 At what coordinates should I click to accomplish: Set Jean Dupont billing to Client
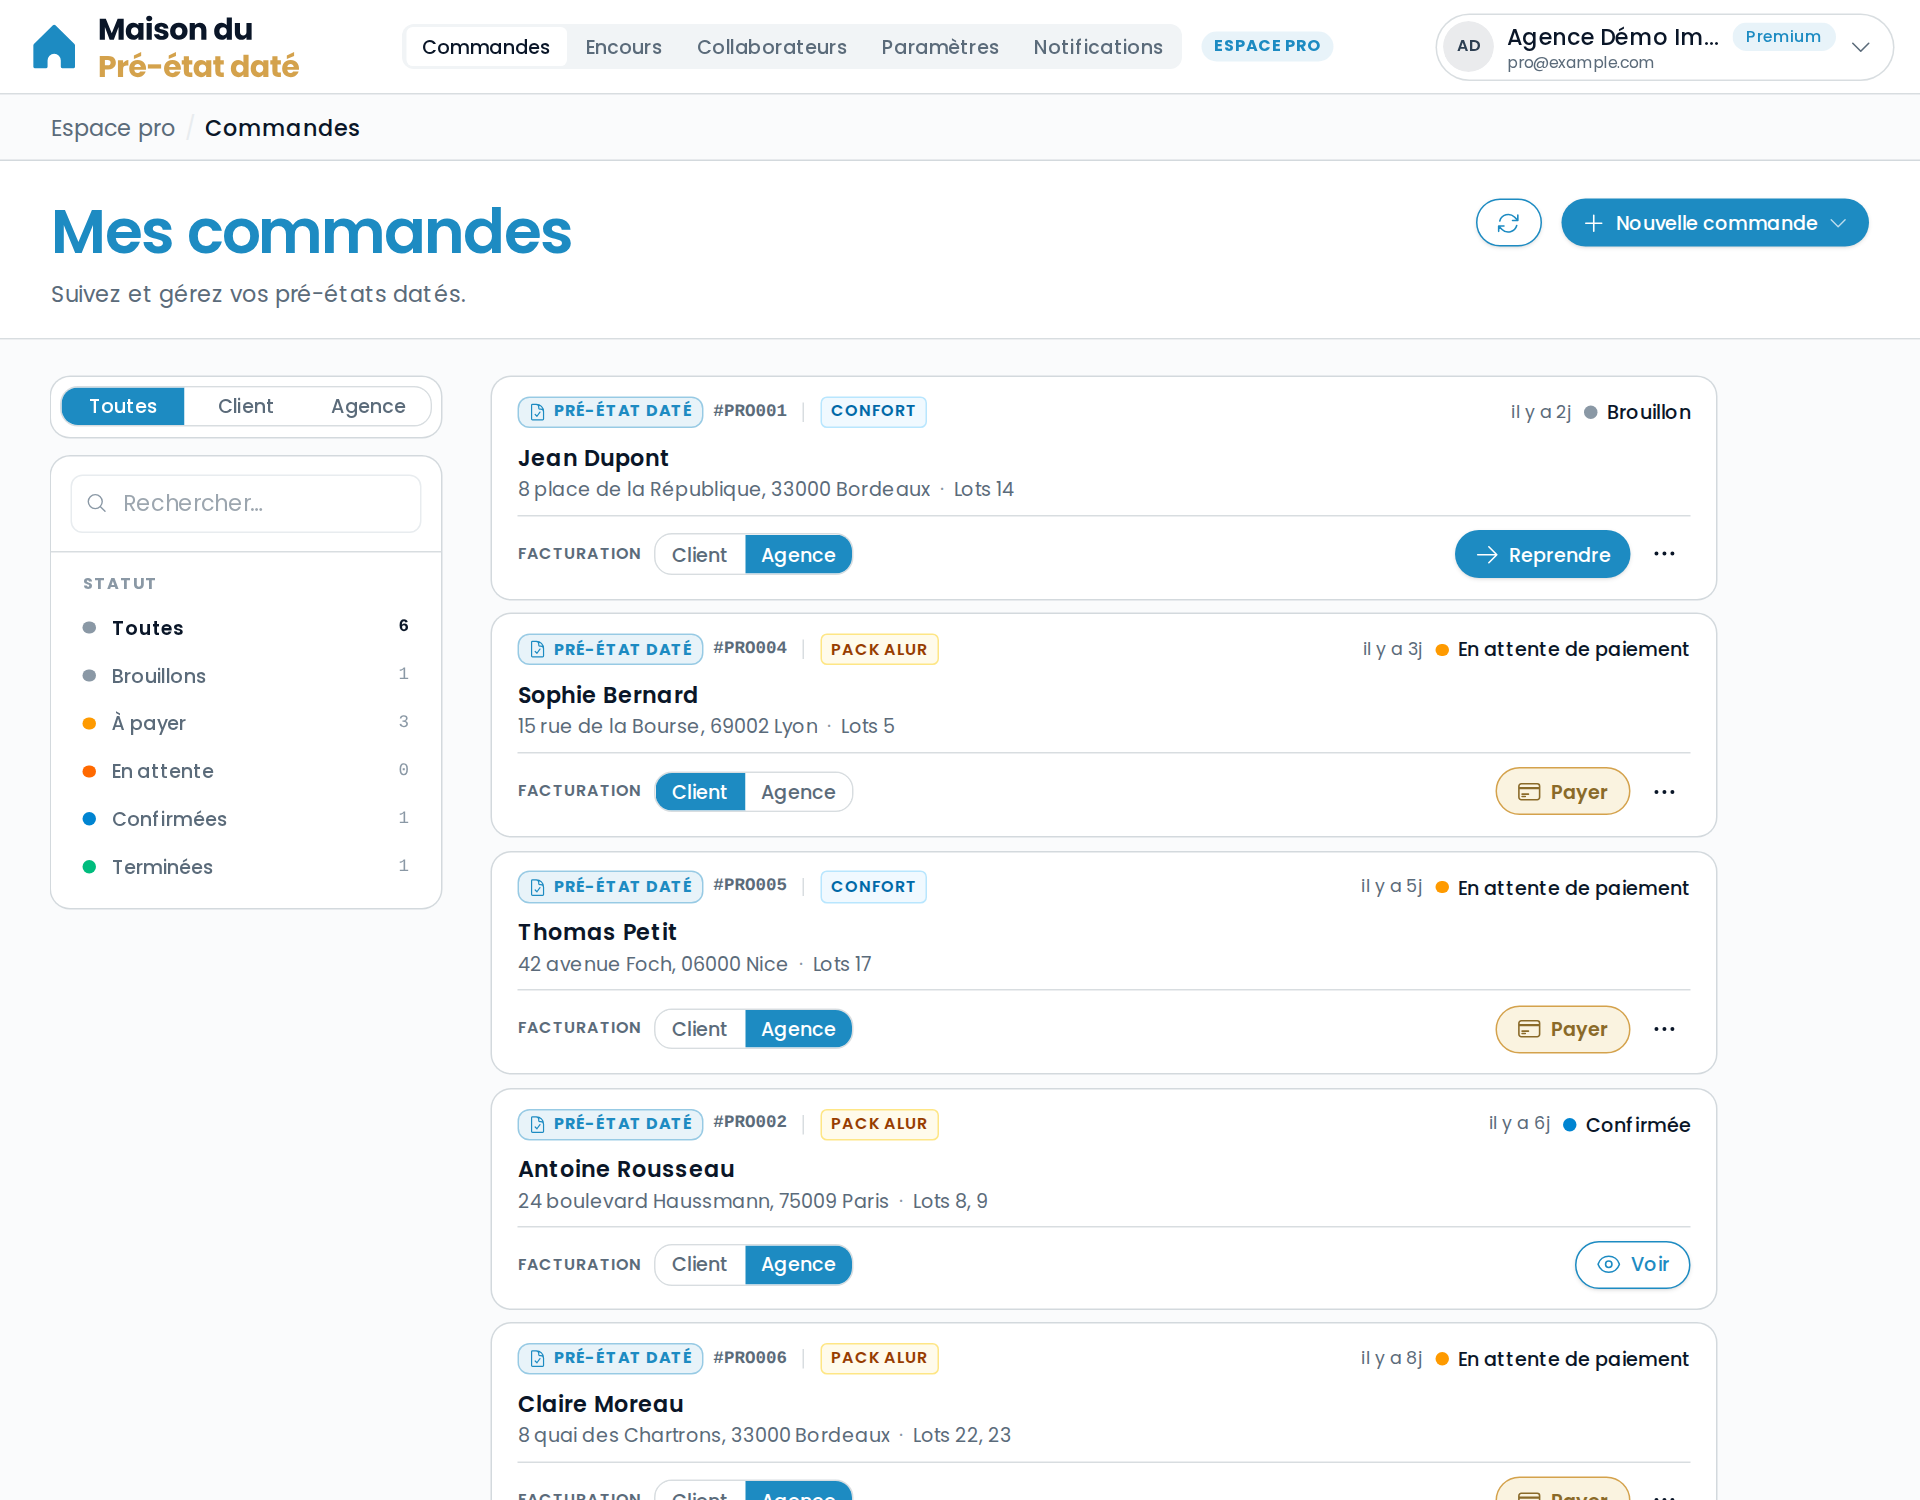699,554
